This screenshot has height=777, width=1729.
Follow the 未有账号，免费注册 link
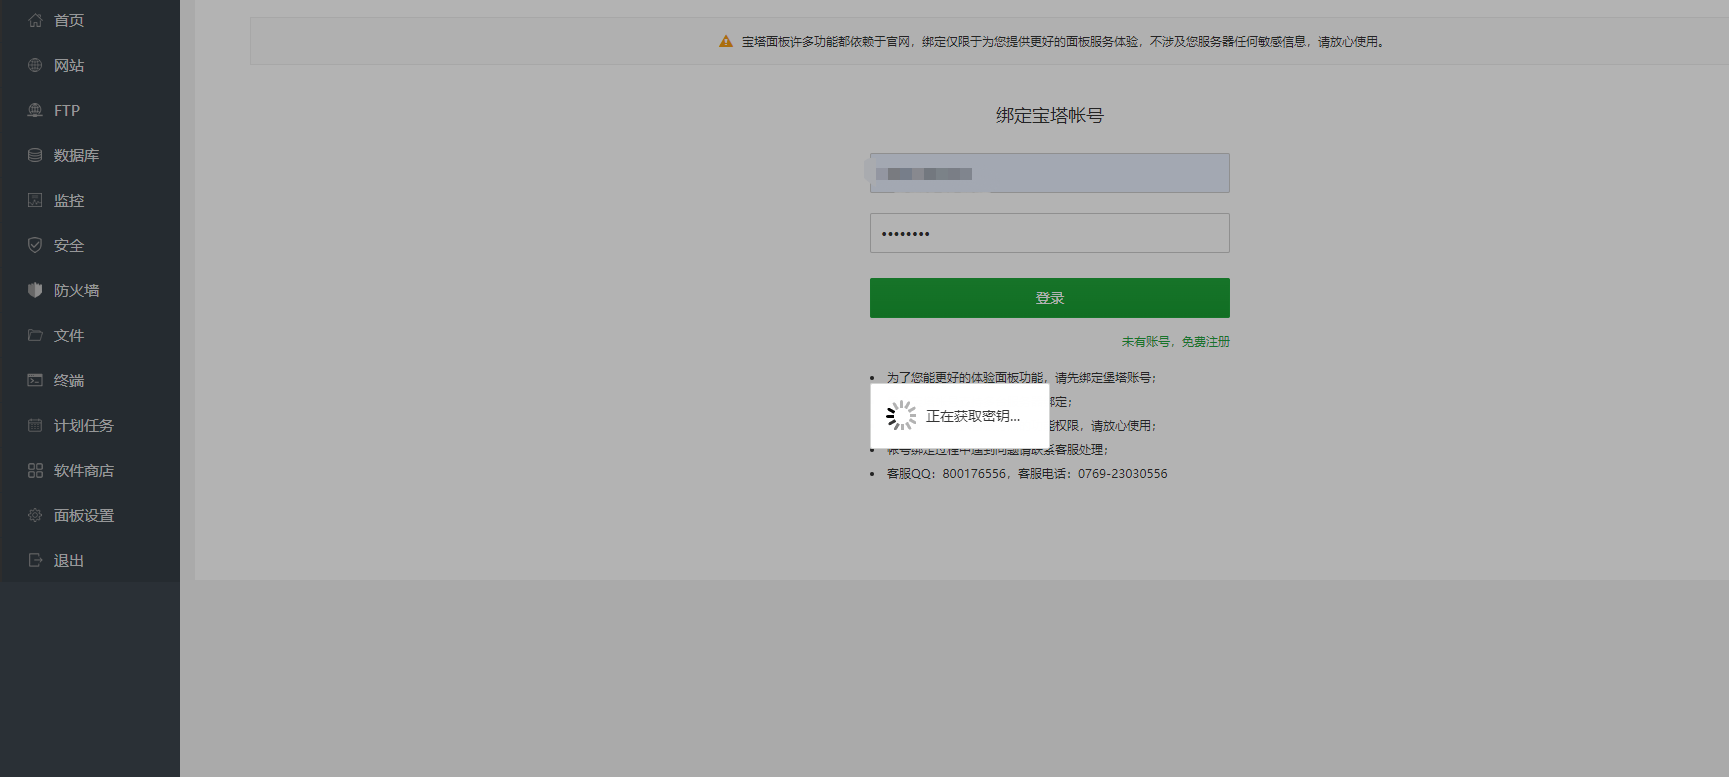click(x=1175, y=342)
